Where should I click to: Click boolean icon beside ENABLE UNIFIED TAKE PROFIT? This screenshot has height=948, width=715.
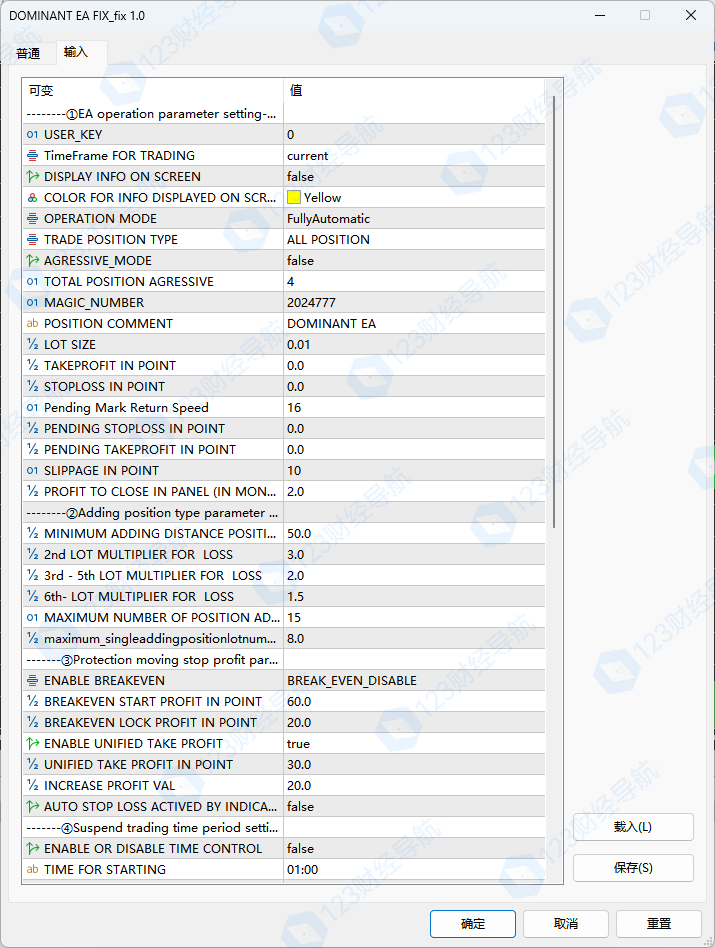(33, 744)
